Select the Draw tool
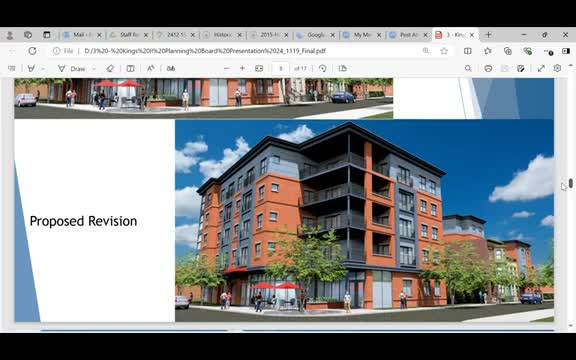The width and height of the screenshot is (576, 360). pyautogui.click(x=72, y=69)
